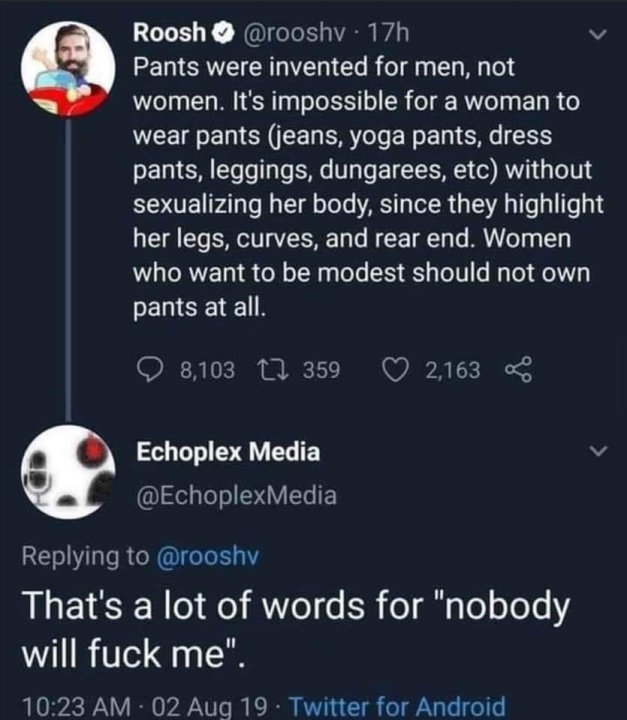Click the 8,103 replies count
627x720 pixels.
pyautogui.click(x=207, y=371)
